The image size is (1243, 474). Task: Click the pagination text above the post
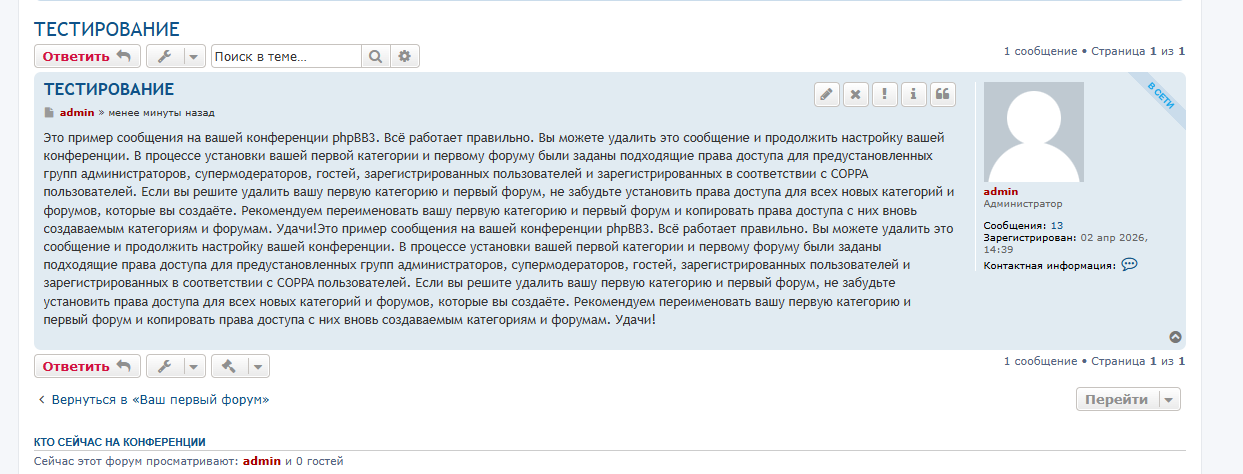coord(1094,50)
